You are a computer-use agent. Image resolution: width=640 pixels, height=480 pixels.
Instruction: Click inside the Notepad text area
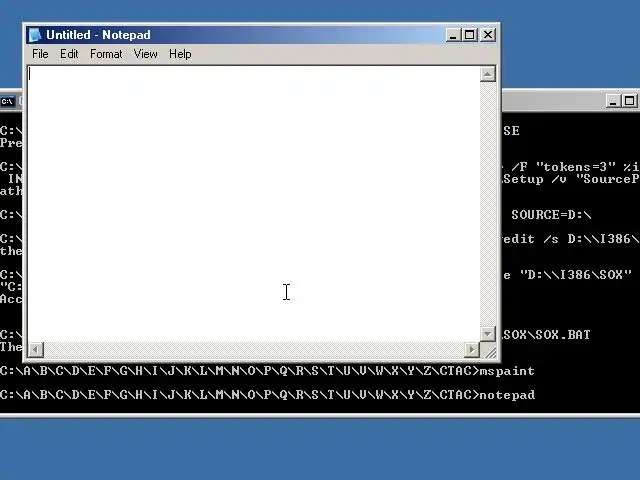[x=254, y=204]
